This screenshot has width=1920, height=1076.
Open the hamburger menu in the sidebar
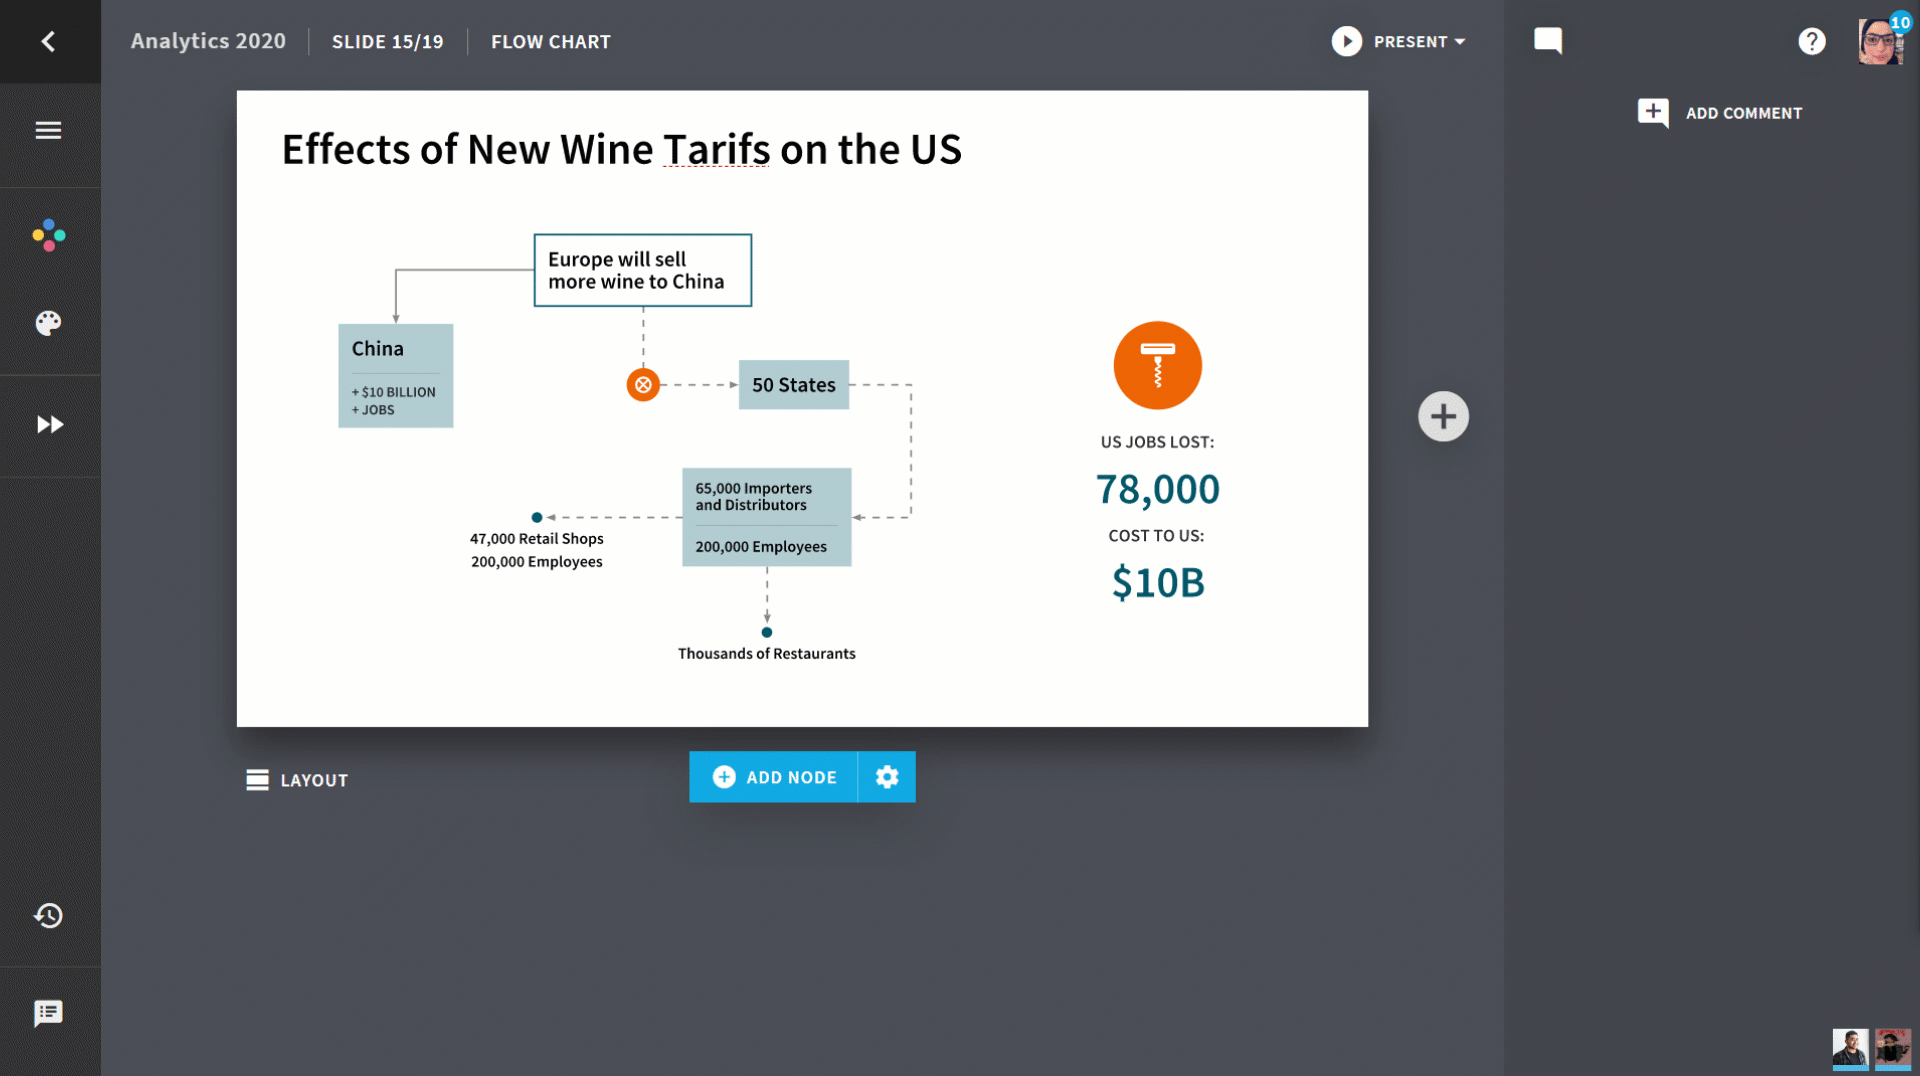[x=48, y=131]
